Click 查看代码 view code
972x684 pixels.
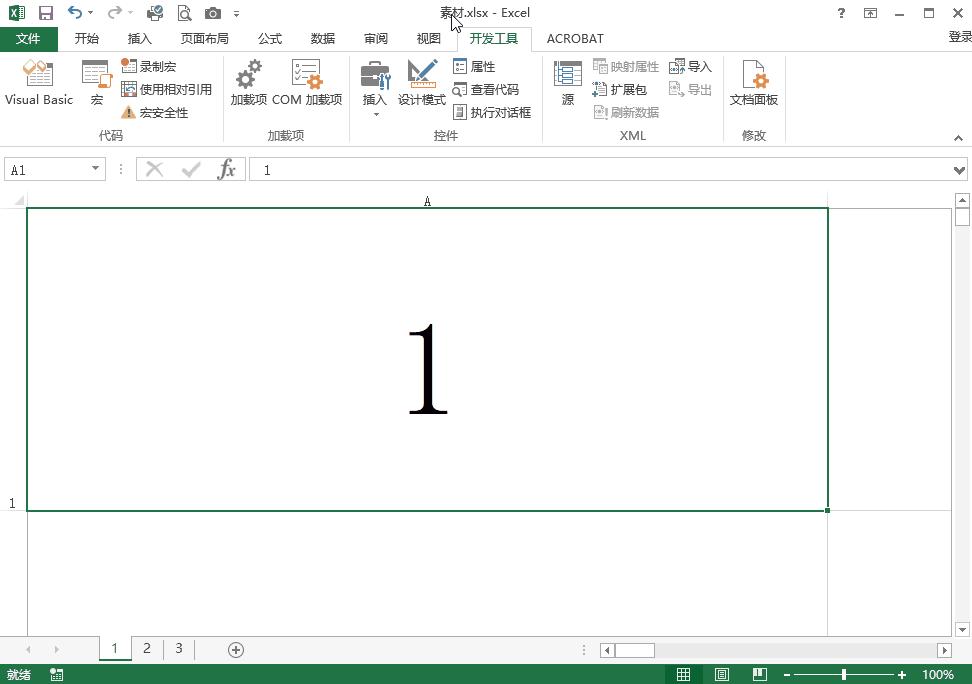[486, 89]
